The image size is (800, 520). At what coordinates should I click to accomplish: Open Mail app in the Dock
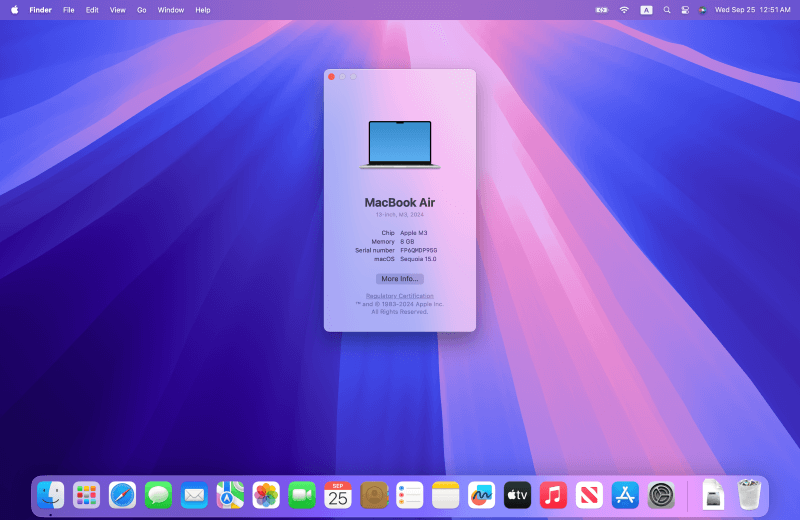(x=194, y=495)
